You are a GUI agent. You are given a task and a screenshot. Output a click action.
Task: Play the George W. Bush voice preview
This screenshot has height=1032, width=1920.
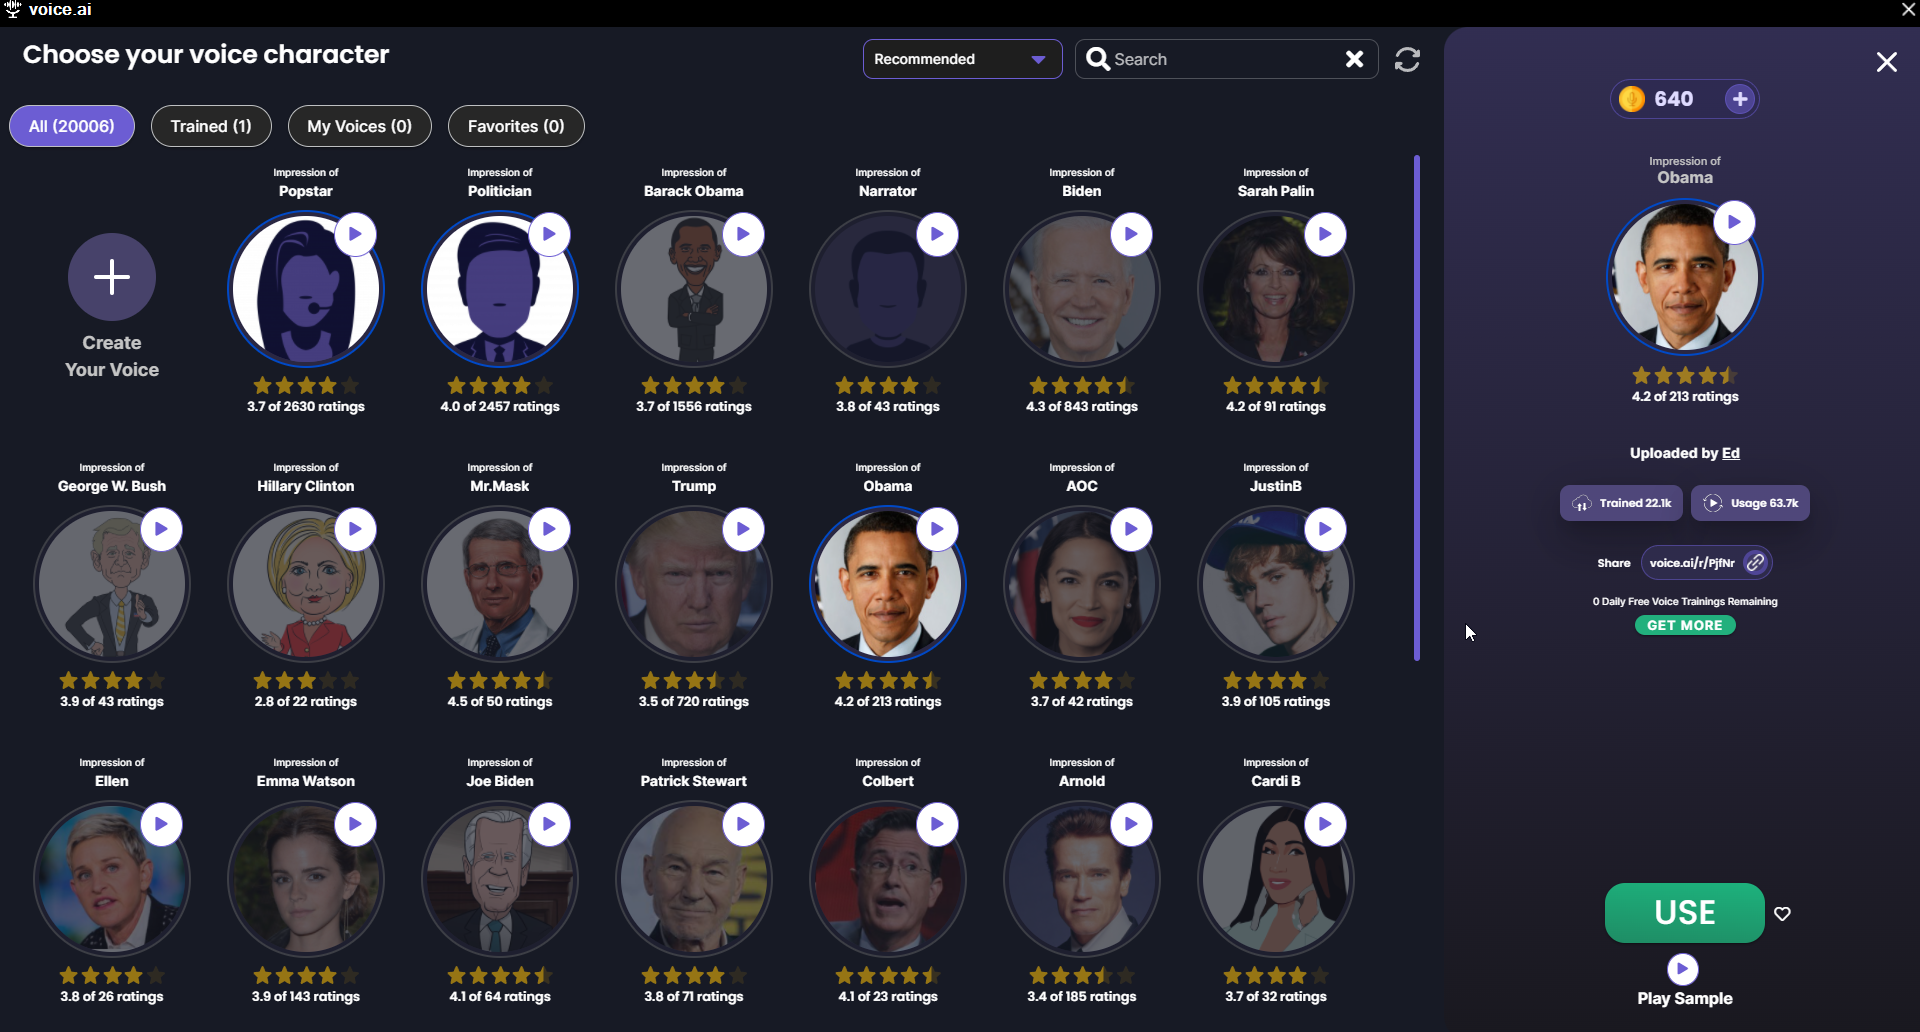tap(161, 530)
